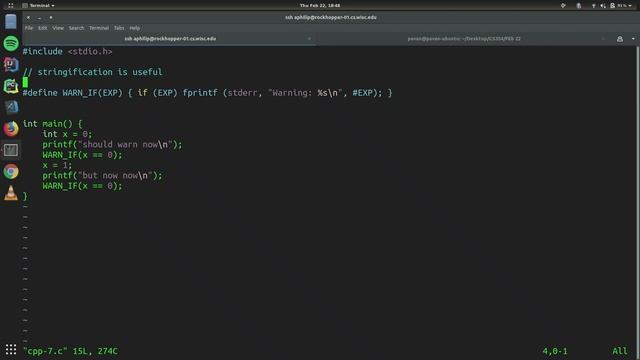The image size is (640, 360).
Task: Show all applications grid
Action: tap(11, 349)
